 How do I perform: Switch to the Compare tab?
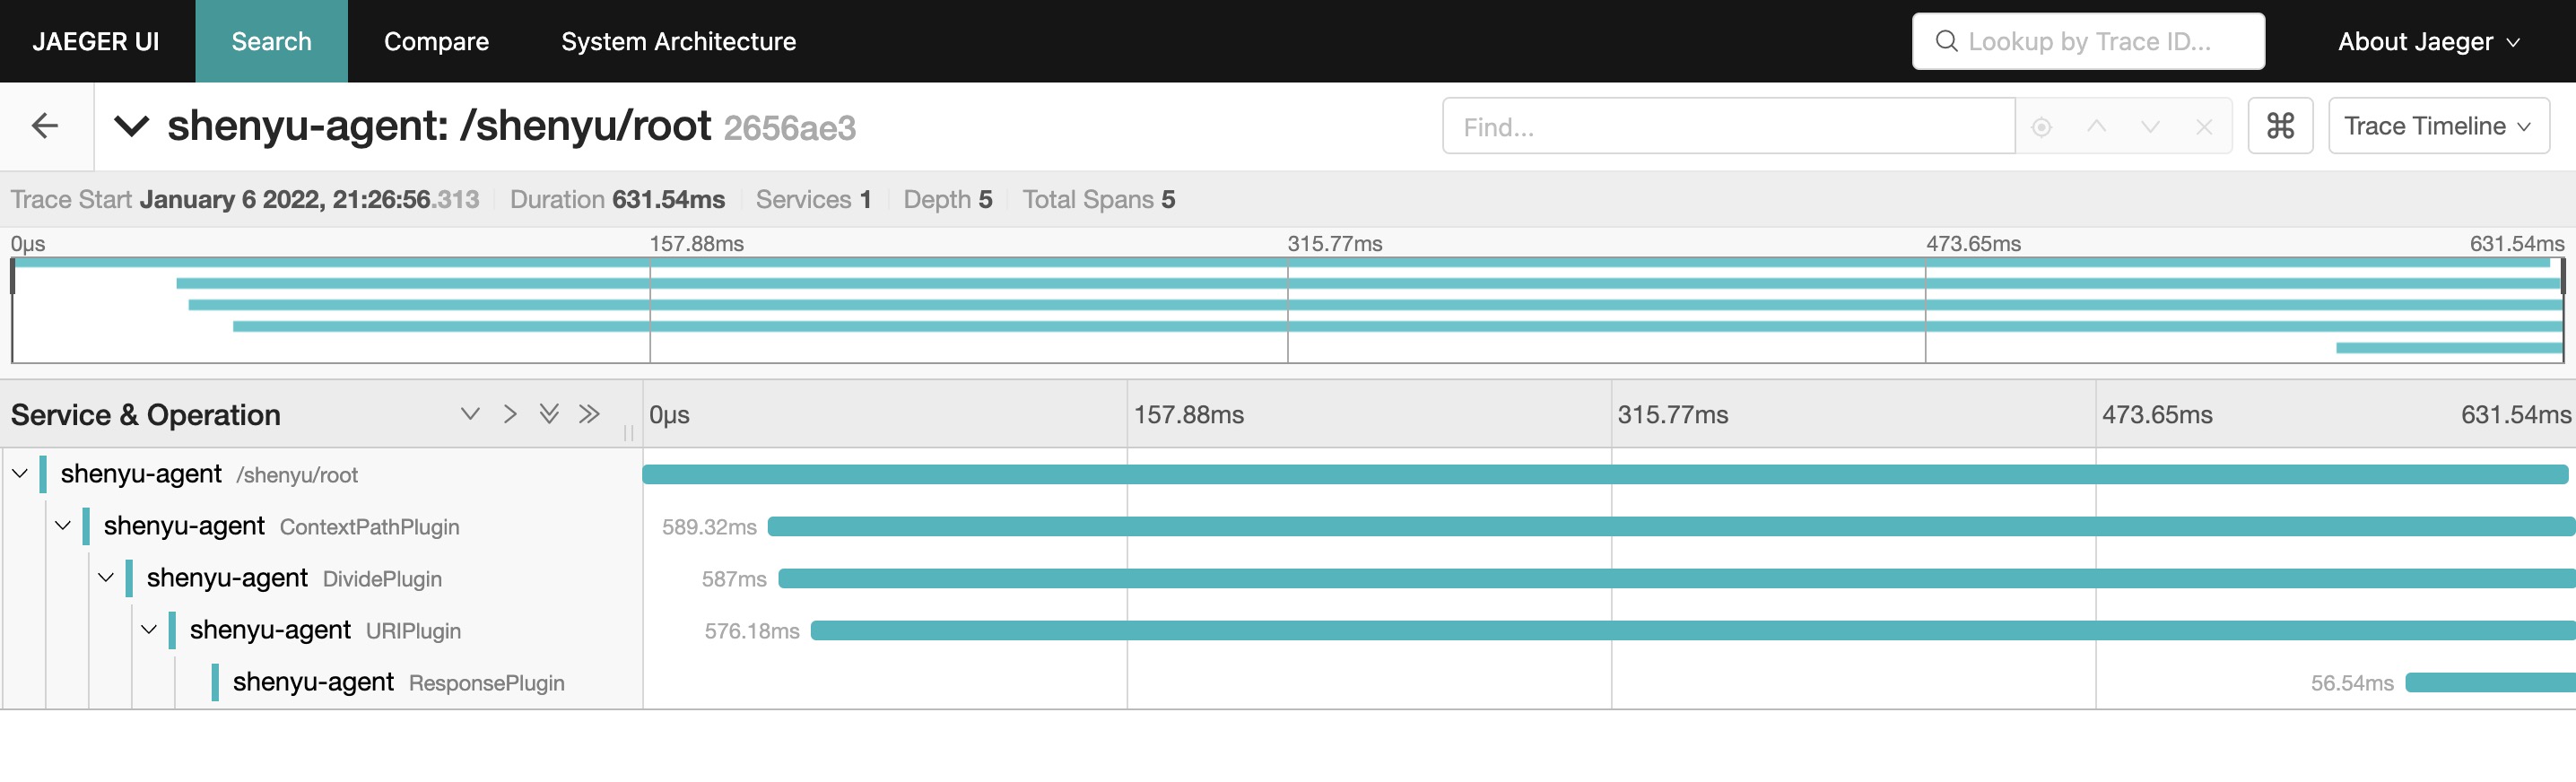tap(436, 41)
